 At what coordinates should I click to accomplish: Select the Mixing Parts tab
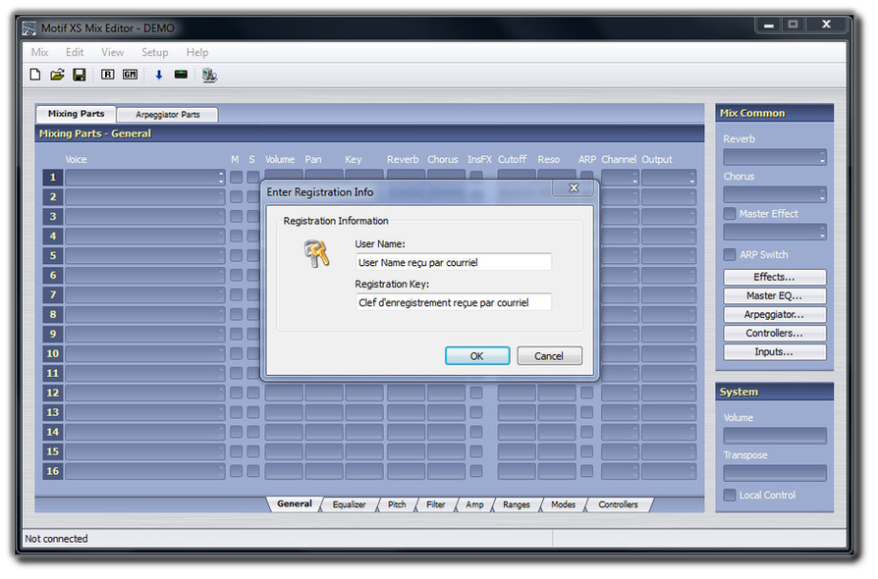[76, 114]
